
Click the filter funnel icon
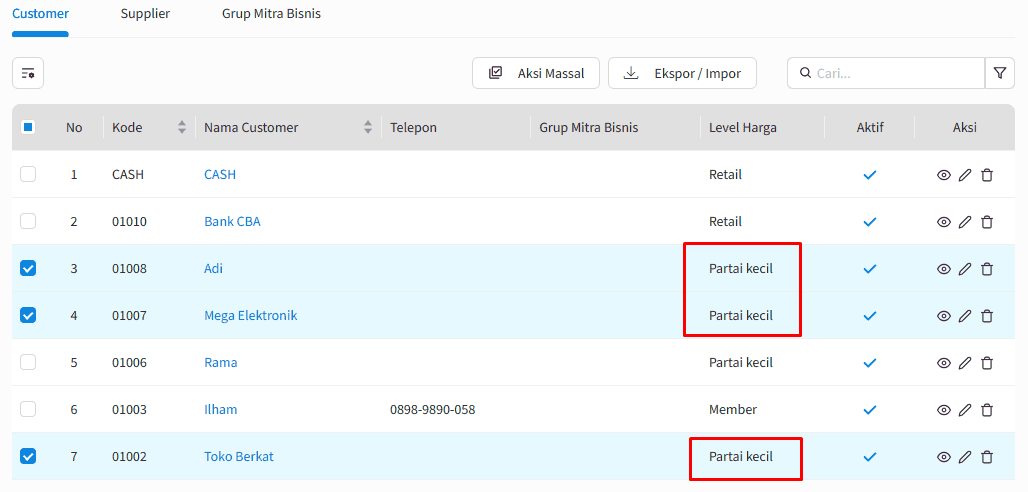(999, 73)
